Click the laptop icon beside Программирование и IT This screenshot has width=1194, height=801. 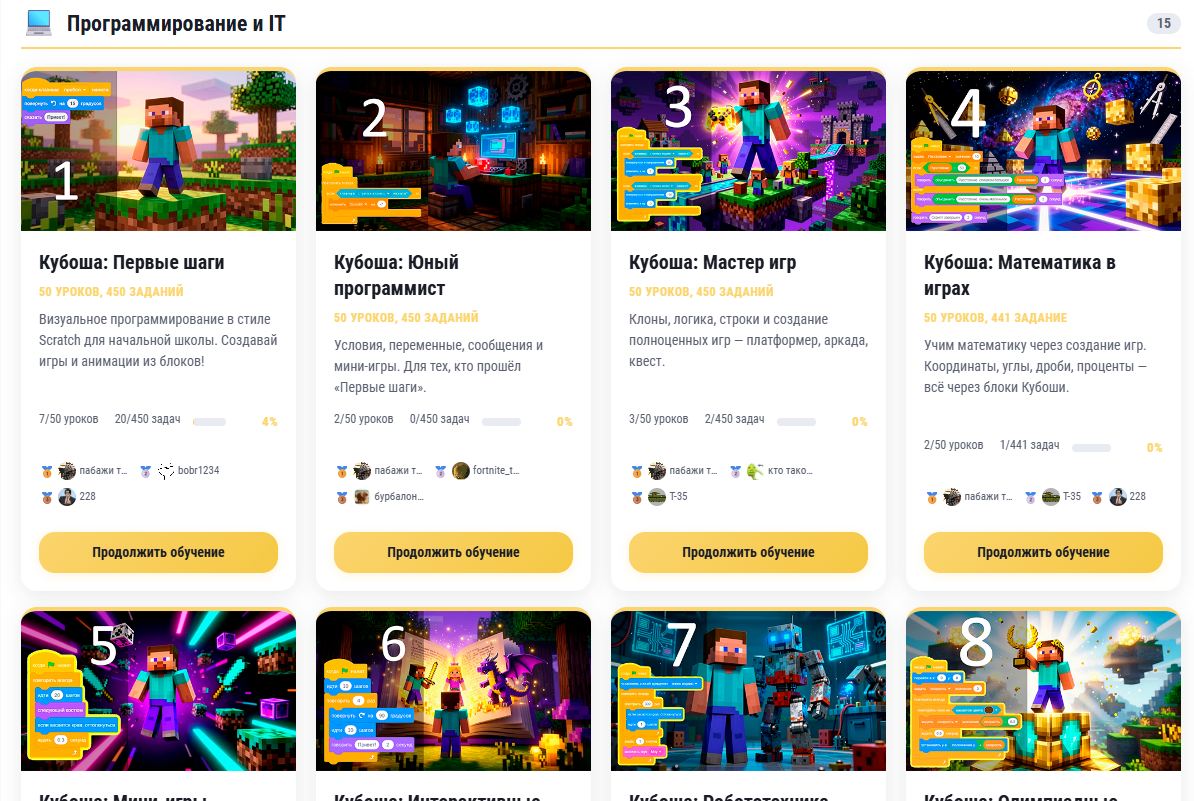tap(38, 23)
